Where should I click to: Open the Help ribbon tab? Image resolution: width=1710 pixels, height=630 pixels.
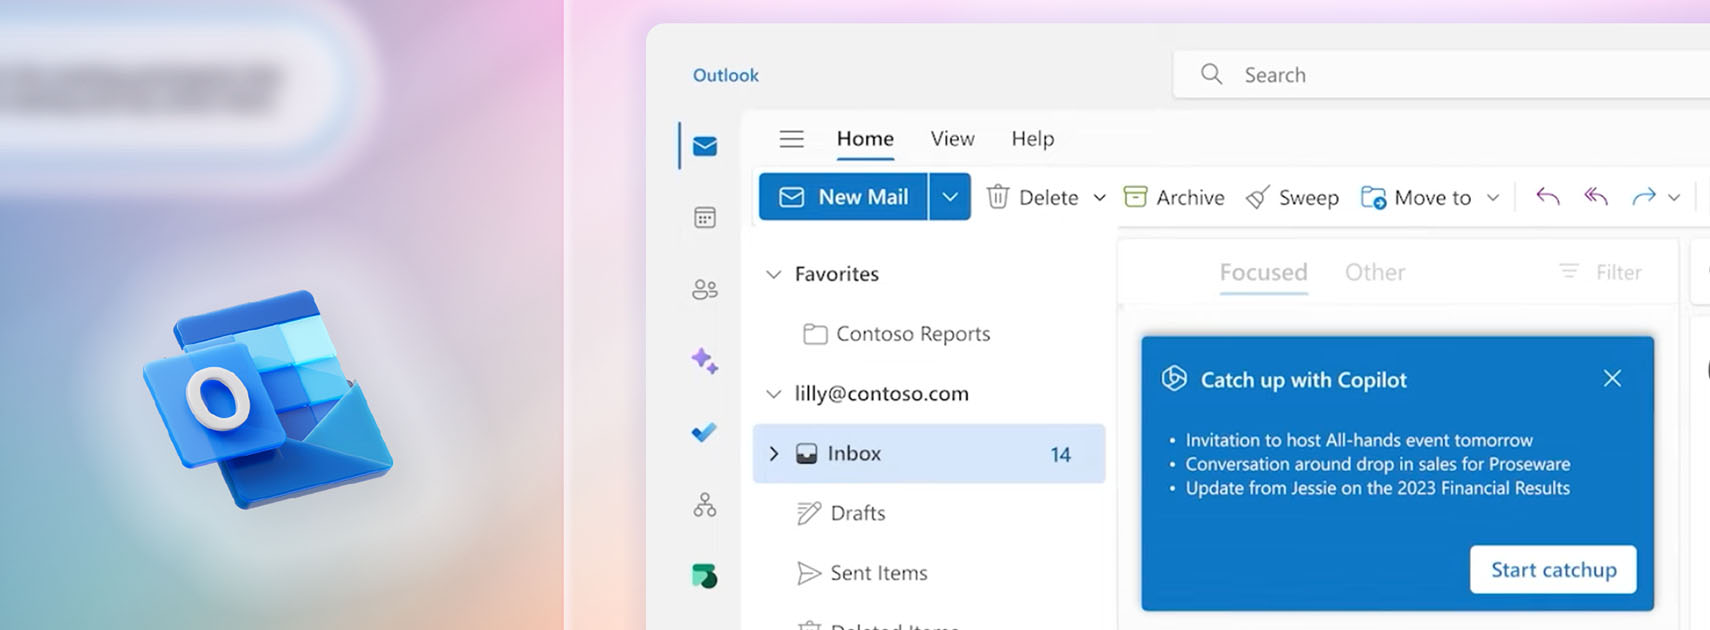pos(1033,139)
